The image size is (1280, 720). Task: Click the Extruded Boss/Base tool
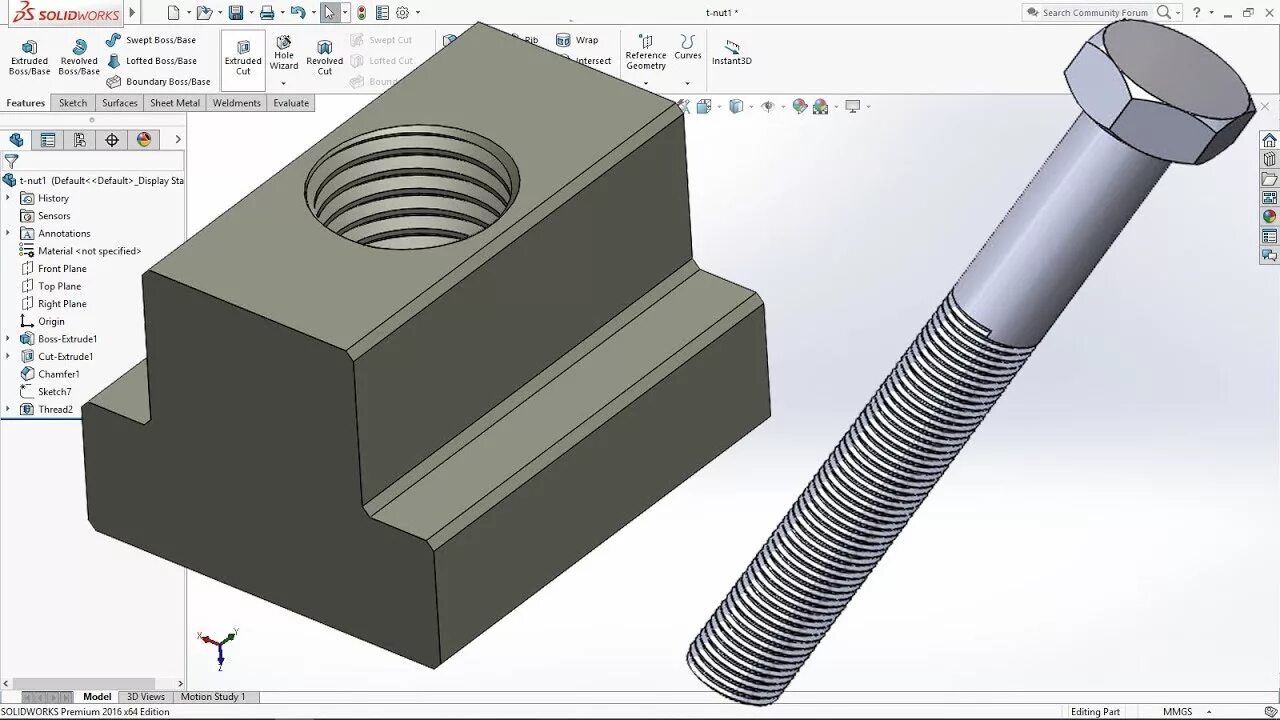coord(29,58)
